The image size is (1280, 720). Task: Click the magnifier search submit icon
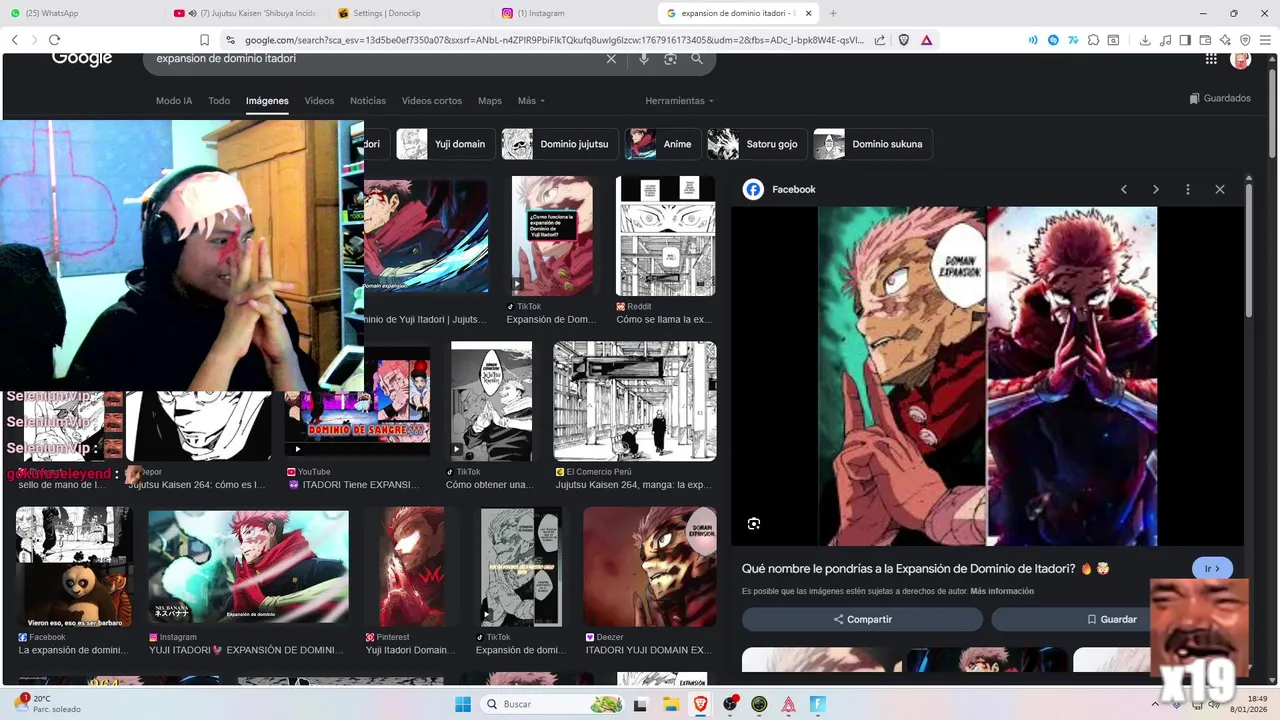[697, 59]
